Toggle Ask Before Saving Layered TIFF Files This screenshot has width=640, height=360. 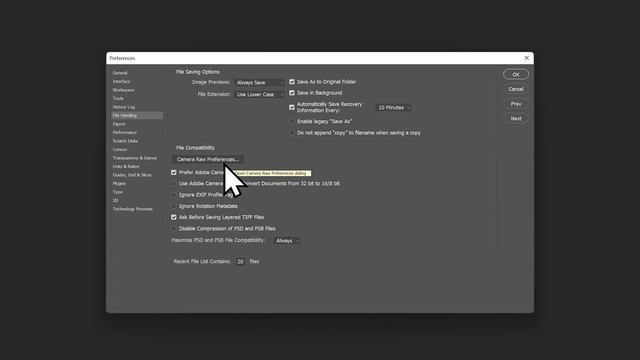click(174, 218)
